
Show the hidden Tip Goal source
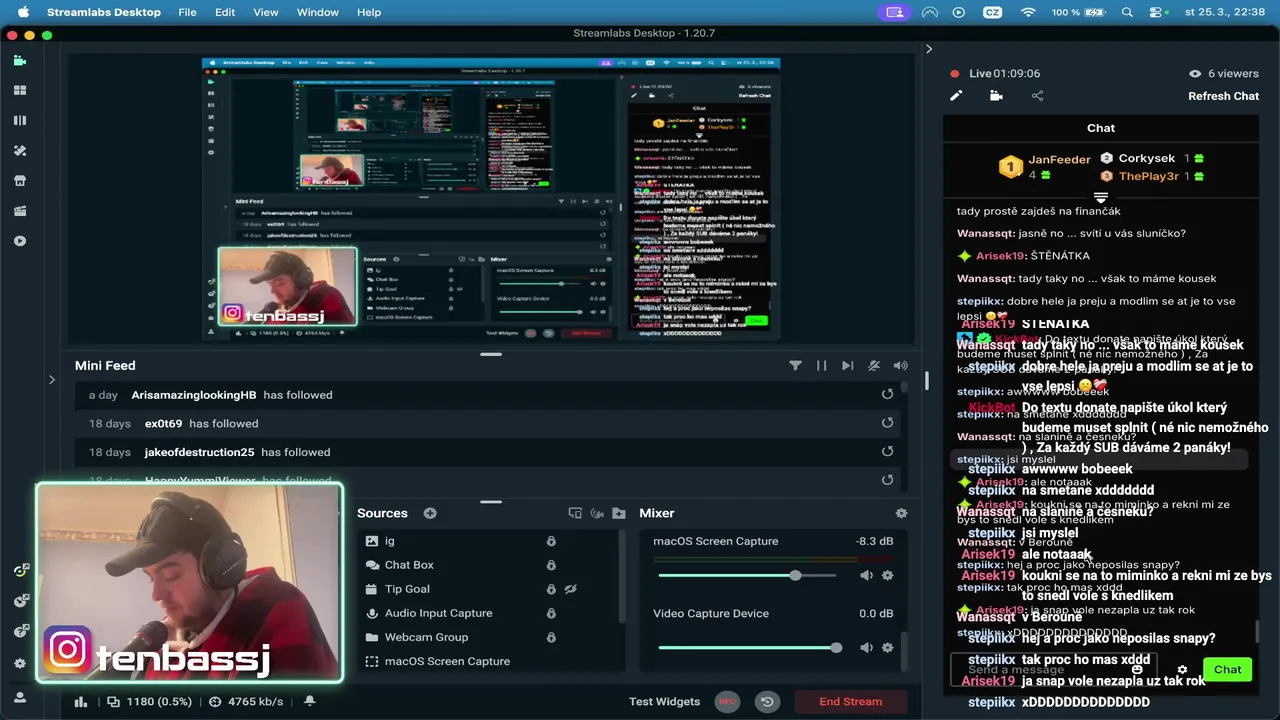[x=571, y=589]
